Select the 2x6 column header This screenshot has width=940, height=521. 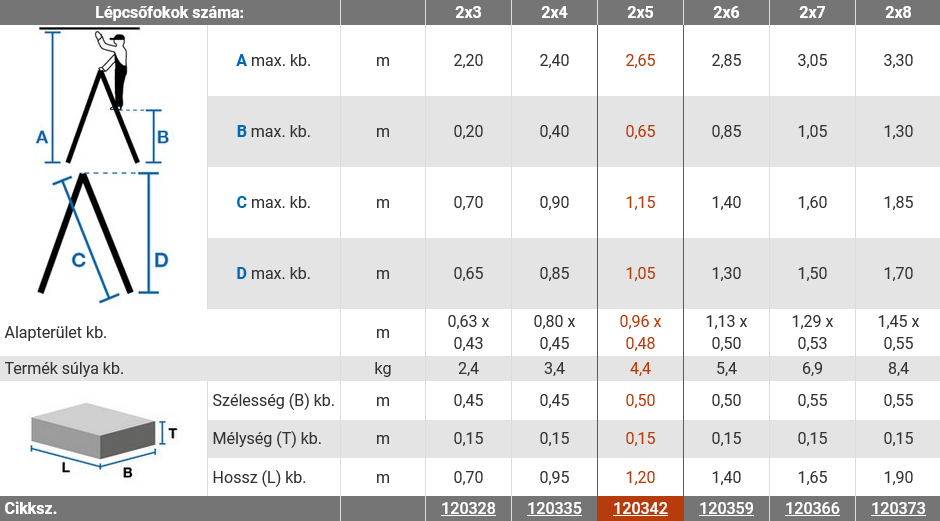click(726, 12)
